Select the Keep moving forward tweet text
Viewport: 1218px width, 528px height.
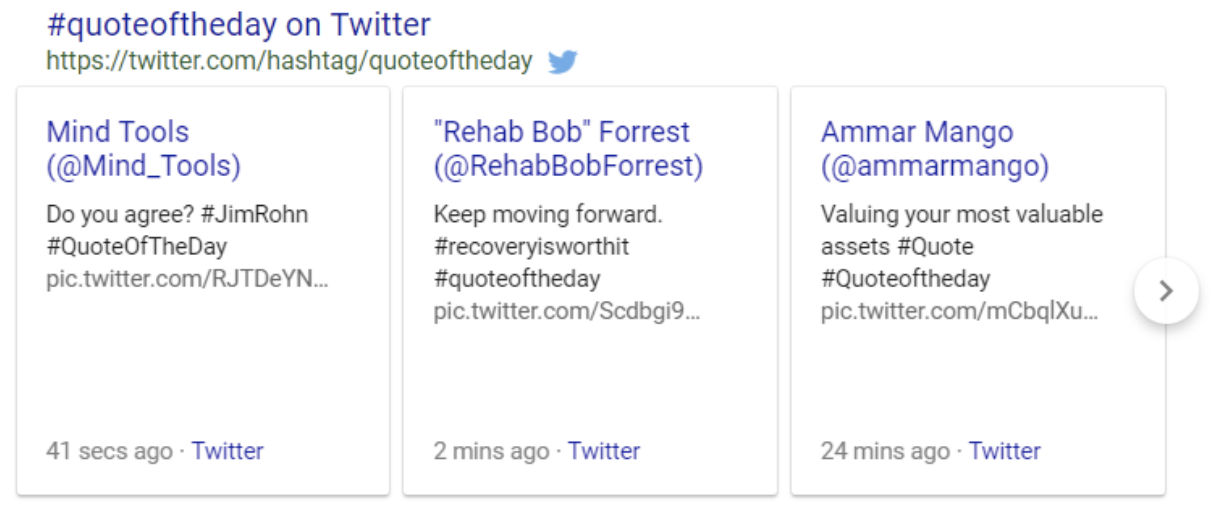pos(548,246)
